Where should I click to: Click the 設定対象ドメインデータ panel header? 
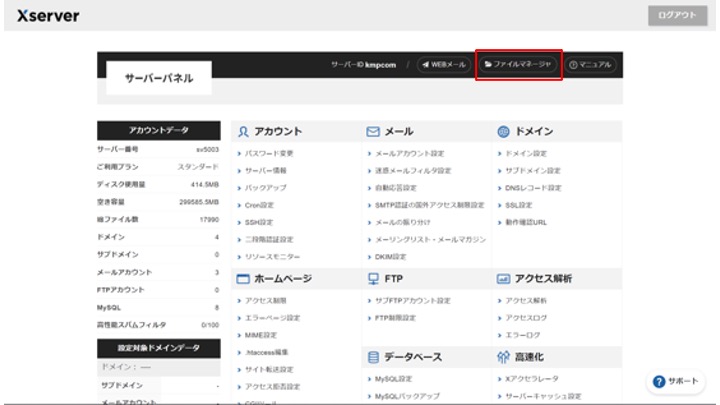point(159,348)
